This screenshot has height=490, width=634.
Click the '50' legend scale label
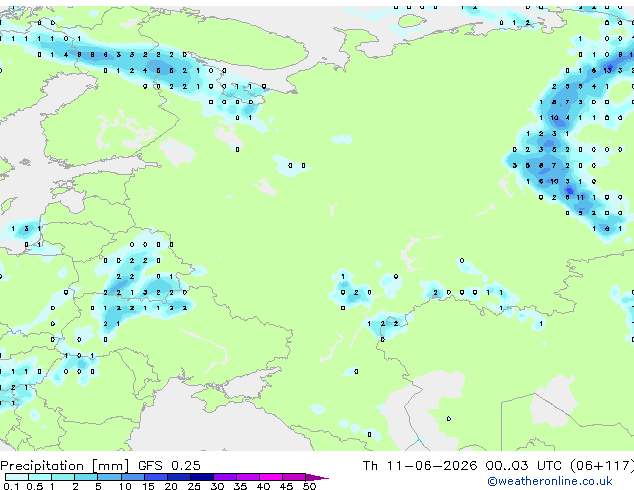pos(310,486)
